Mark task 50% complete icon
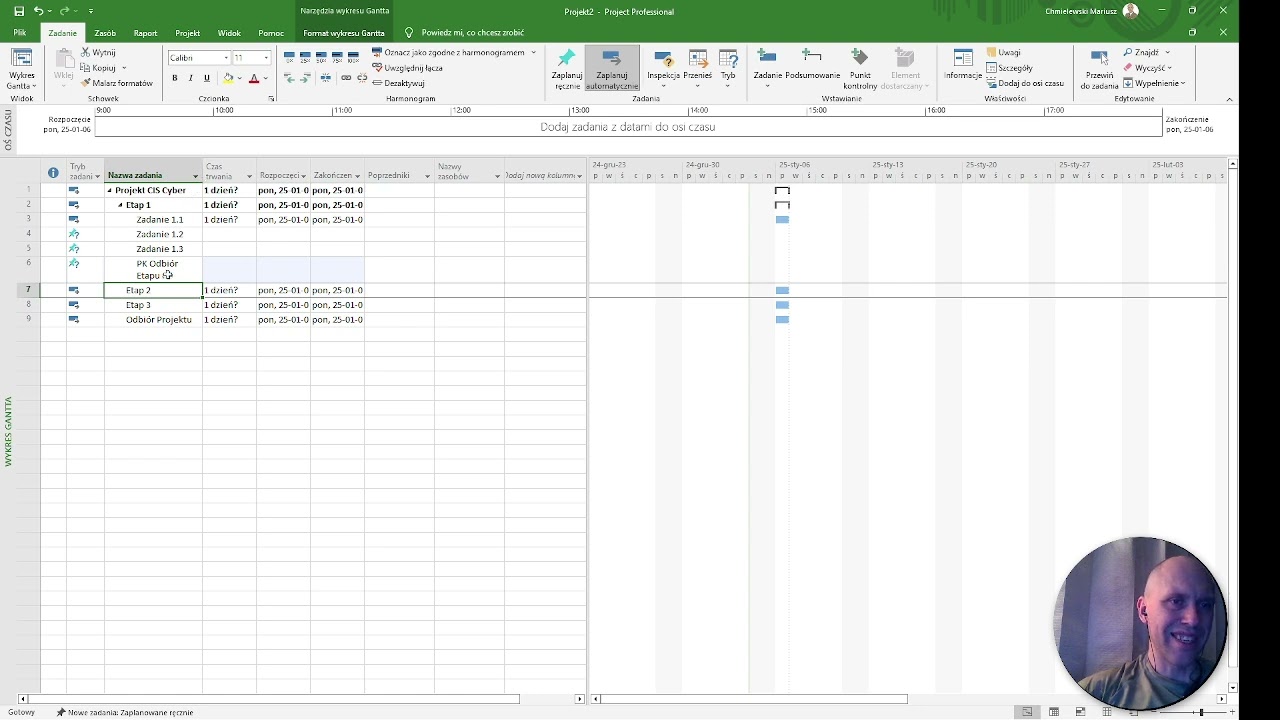 pyautogui.click(x=321, y=57)
